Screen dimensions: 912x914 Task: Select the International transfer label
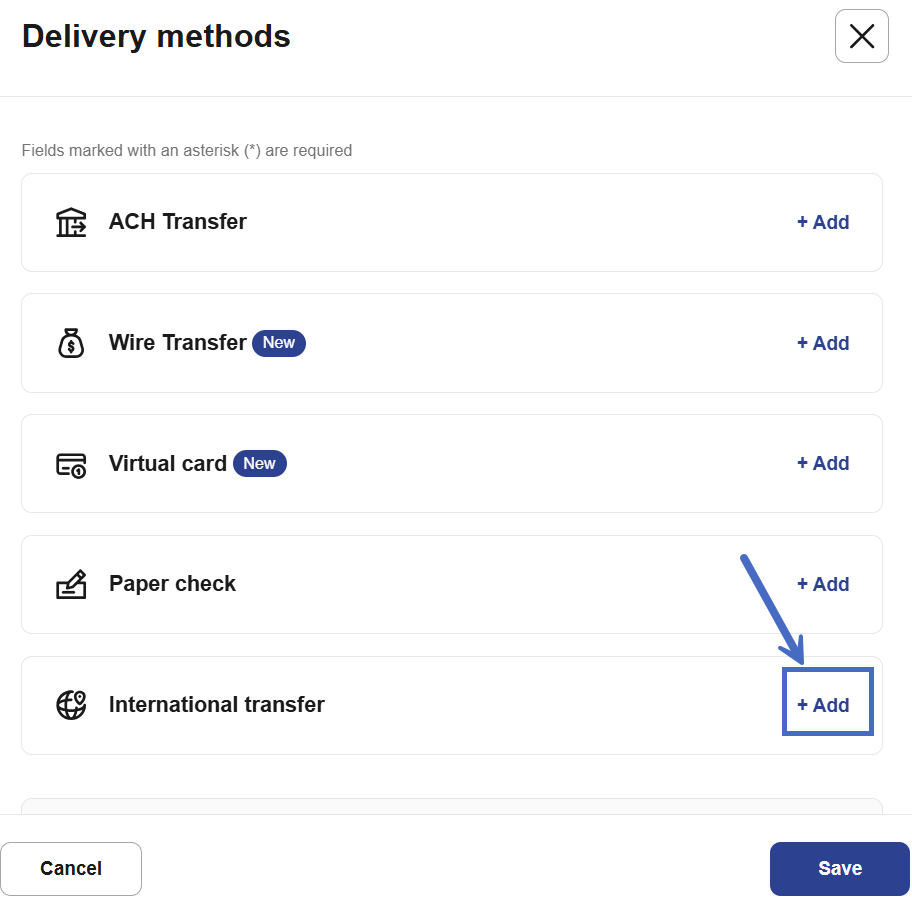(x=217, y=705)
